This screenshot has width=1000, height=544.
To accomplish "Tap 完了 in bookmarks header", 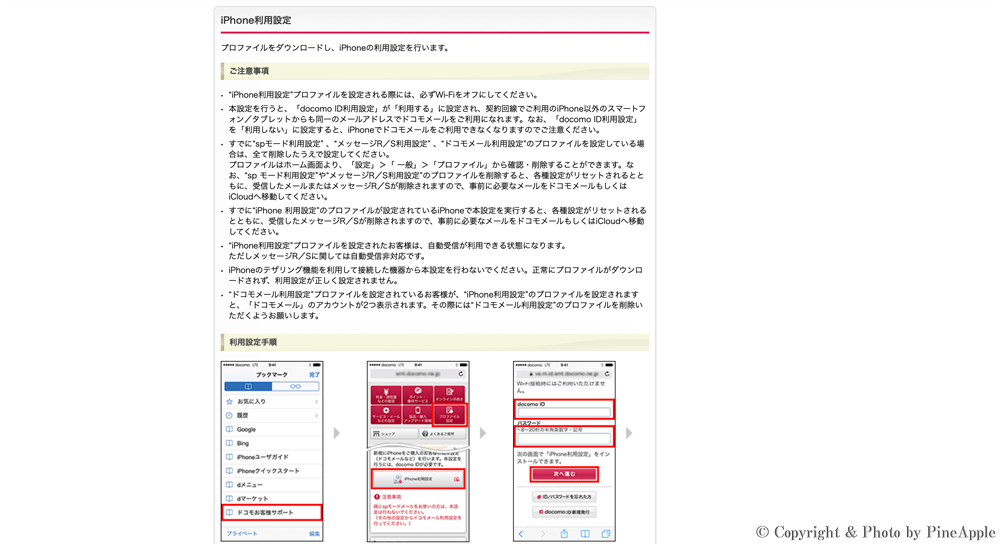I will [x=314, y=375].
